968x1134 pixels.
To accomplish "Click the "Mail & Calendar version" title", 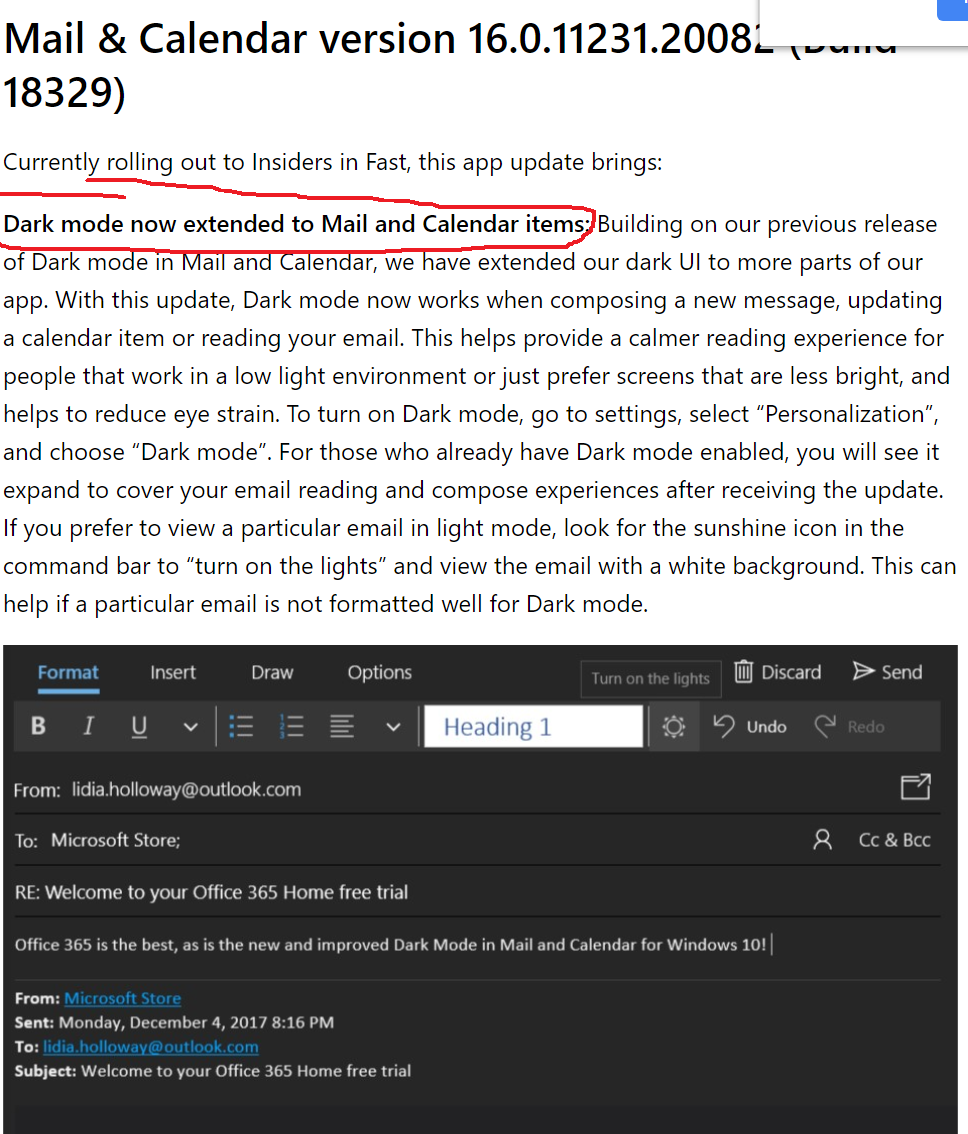I will click(449, 65).
